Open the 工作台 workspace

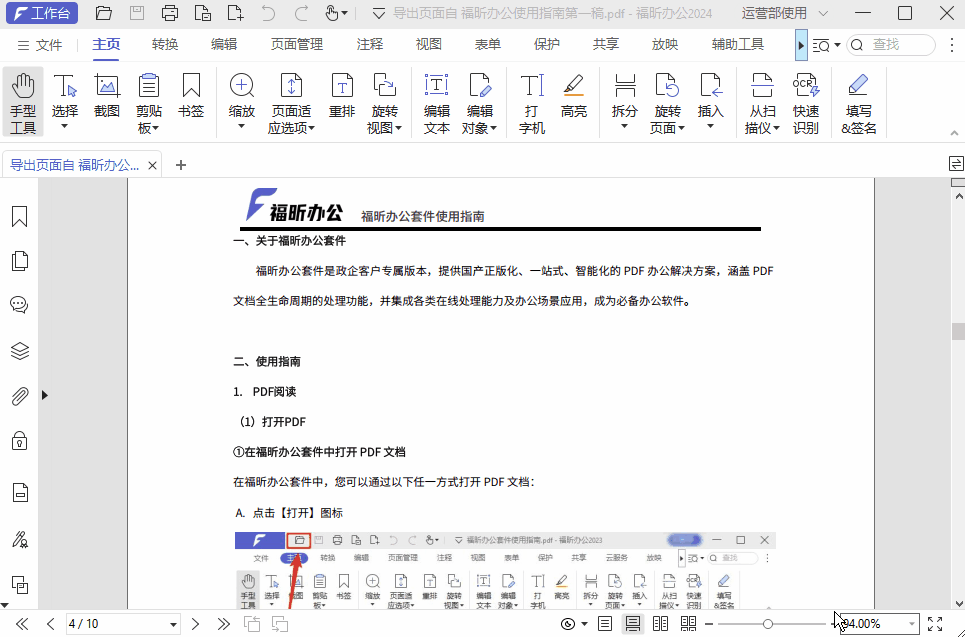42,13
